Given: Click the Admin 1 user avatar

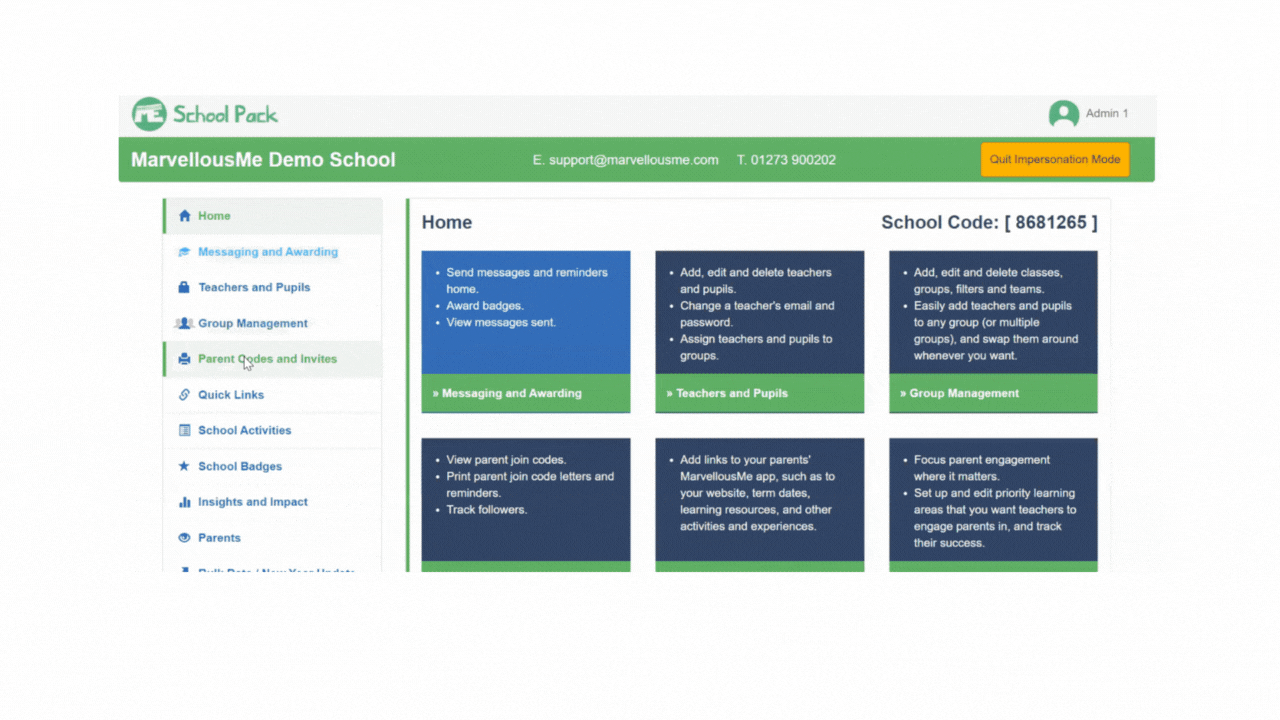Looking at the screenshot, I should pyautogui.click(x=1063, y=114).
